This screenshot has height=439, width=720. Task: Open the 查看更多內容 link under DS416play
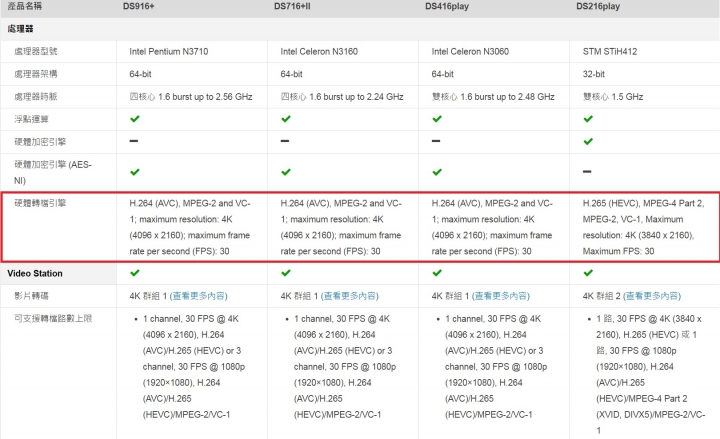point(501,296)
